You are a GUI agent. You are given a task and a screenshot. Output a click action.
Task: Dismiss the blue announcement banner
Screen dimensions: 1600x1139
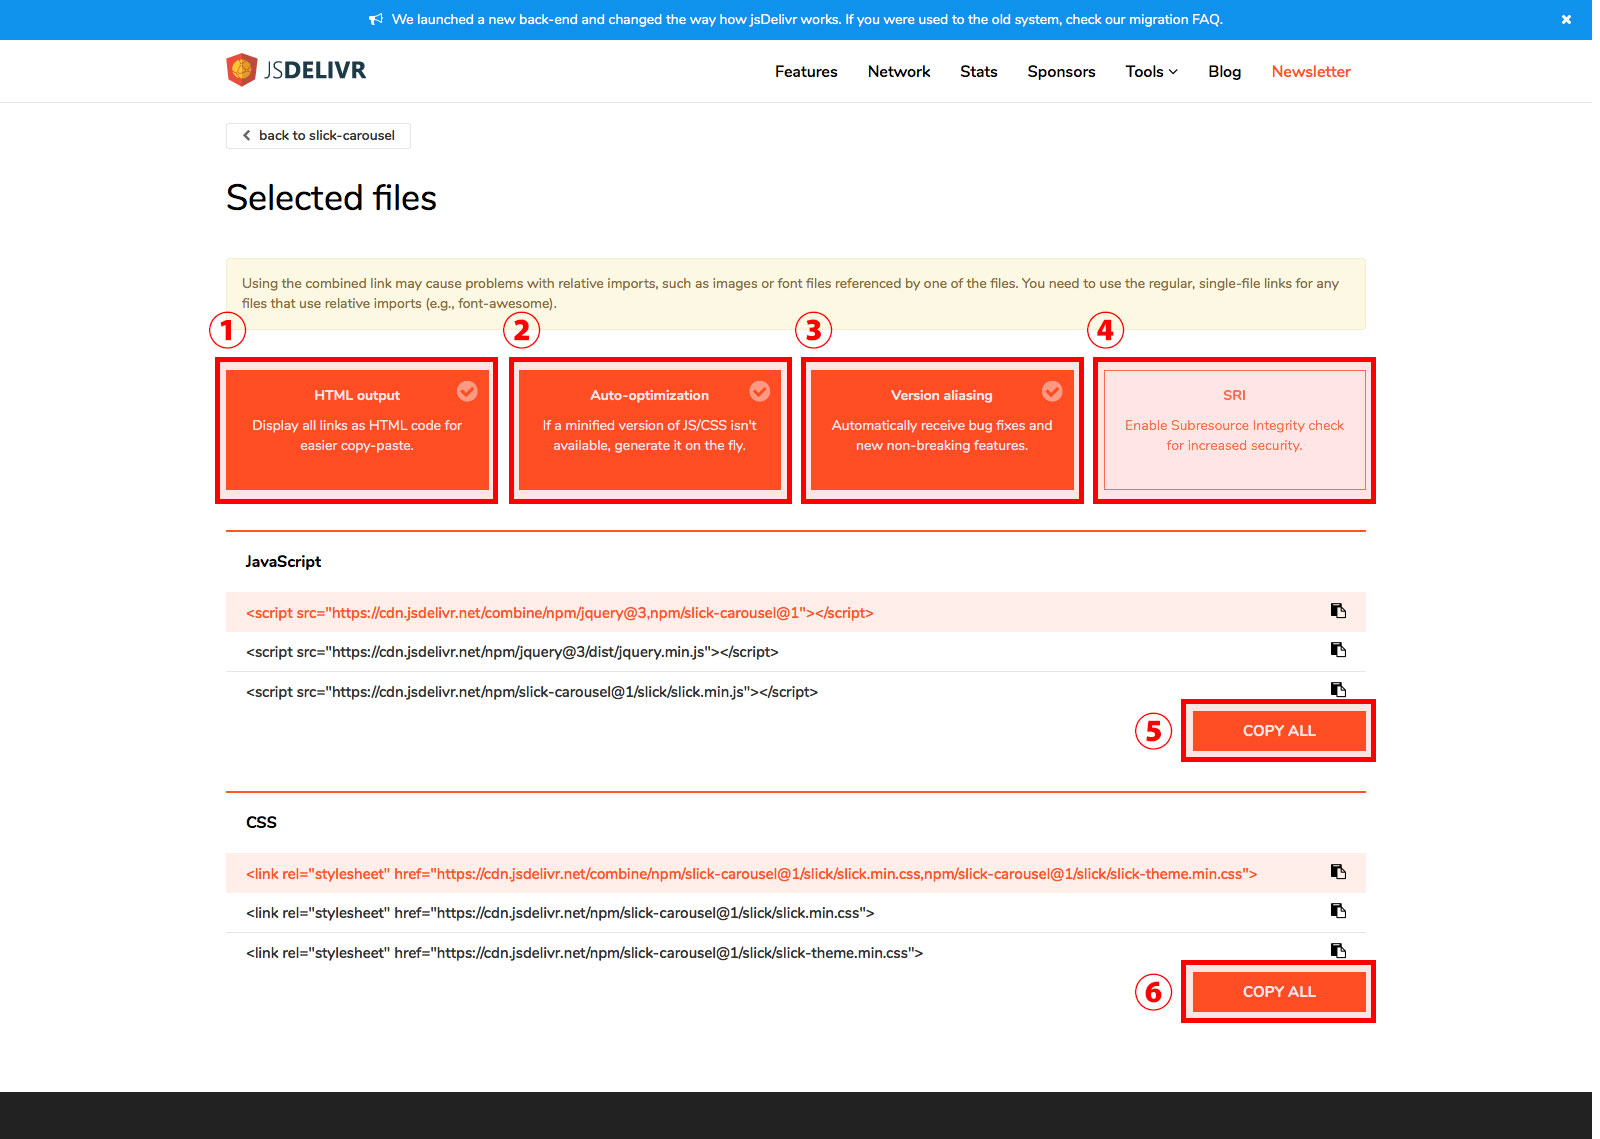tap(1566, 20)
